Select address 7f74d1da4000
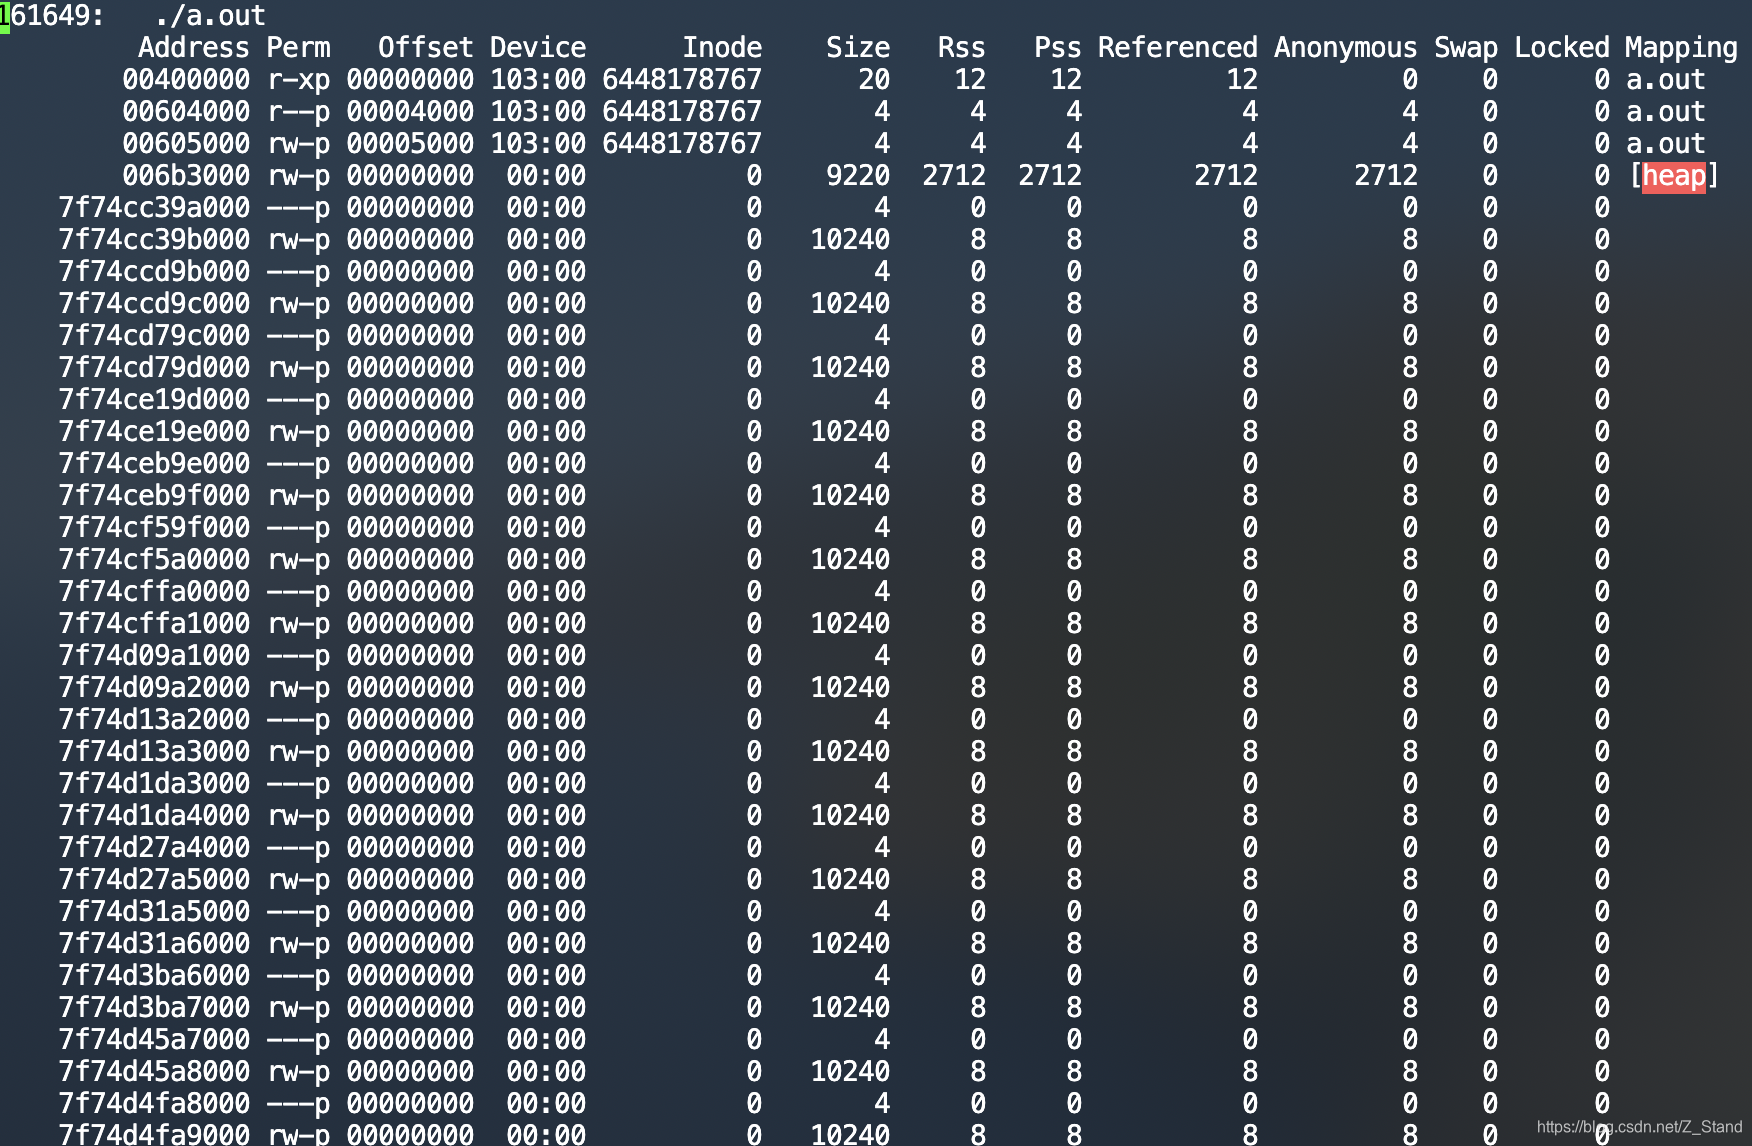Viewport: 1752px width, 1146px height. pyautogui.click(x=154, y=816)
